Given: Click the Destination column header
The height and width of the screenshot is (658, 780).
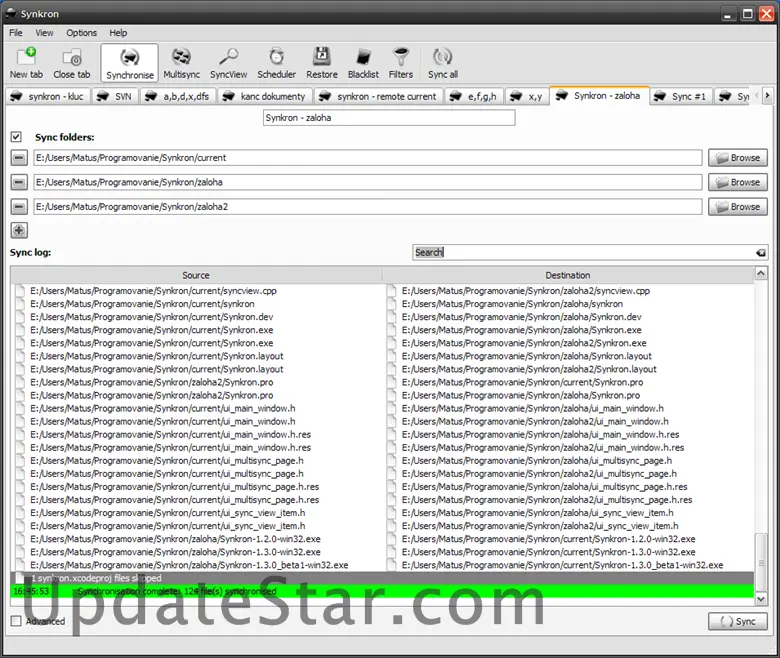Looking at the screenshot, I should [x=568, y=275].
